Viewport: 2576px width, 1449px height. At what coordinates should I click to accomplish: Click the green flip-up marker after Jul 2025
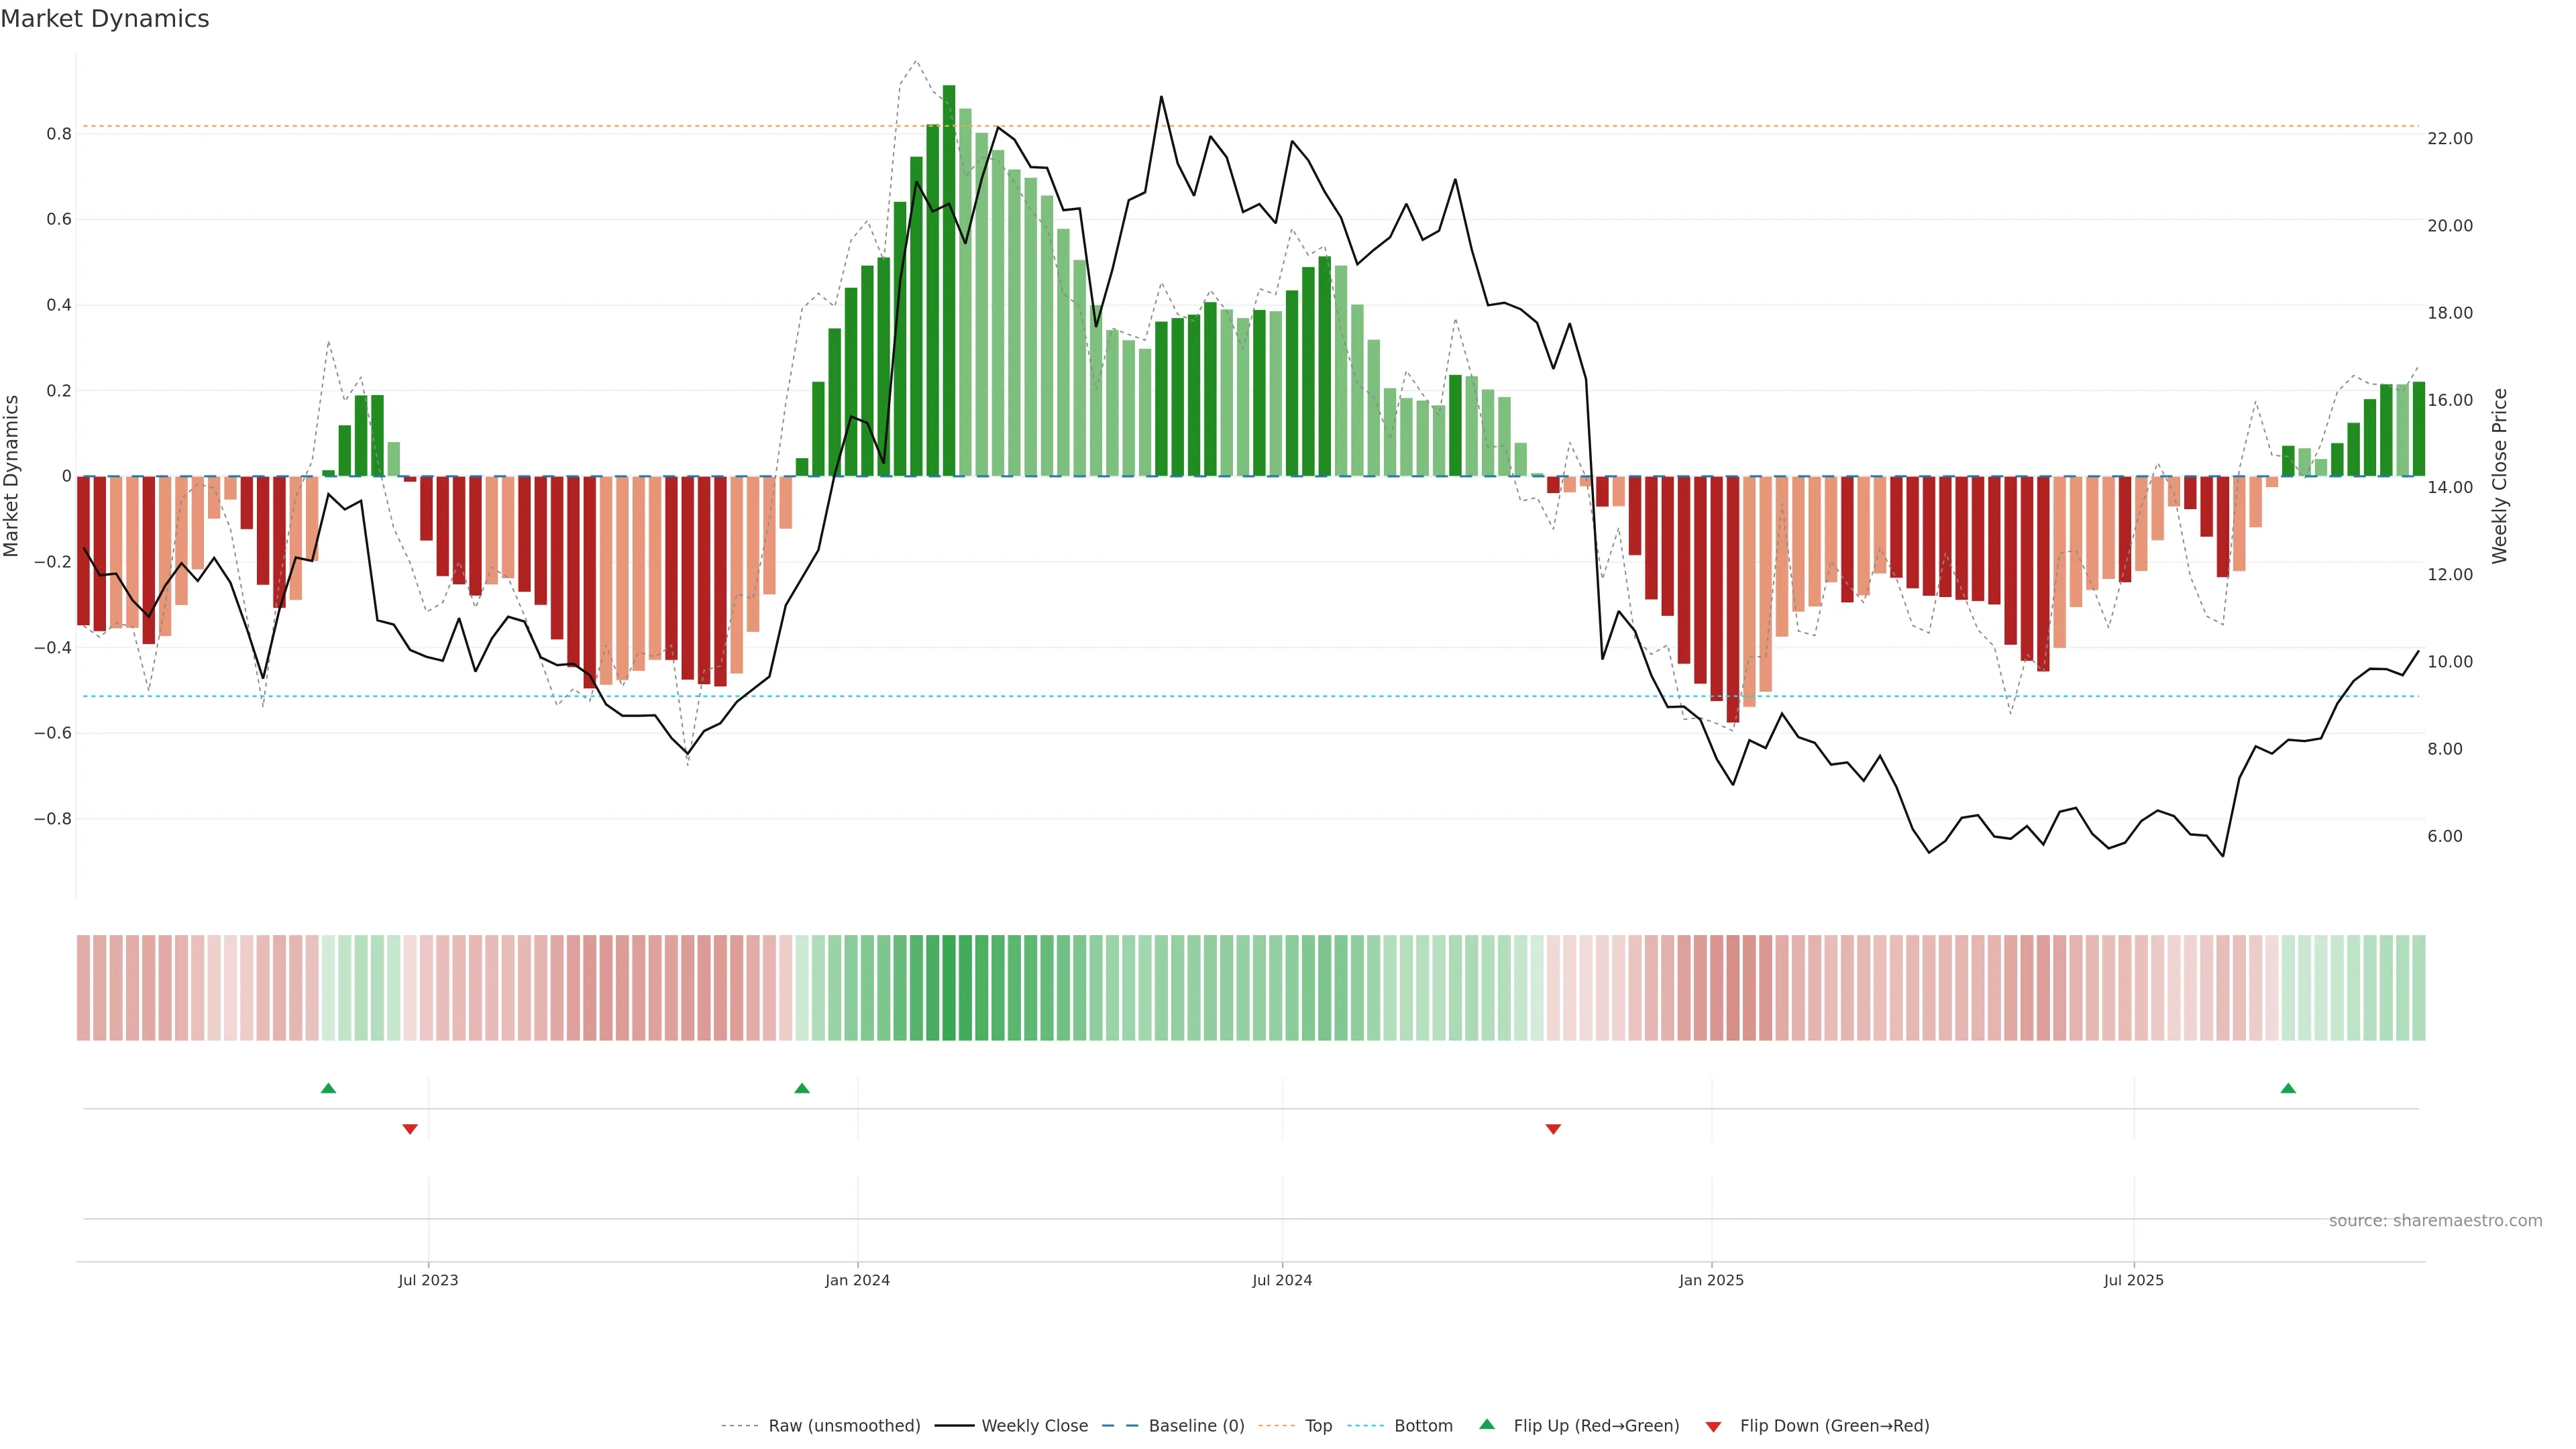2288,1088
